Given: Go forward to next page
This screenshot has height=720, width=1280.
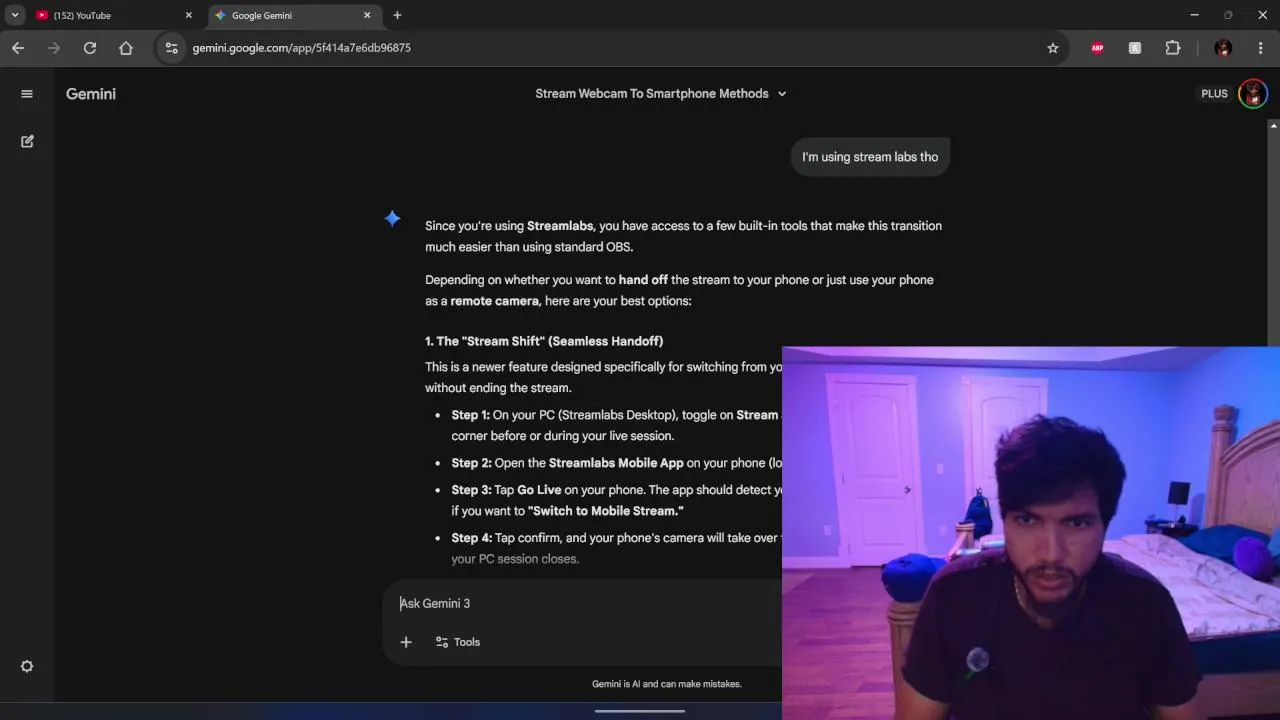Looking at the screenshot, I should [x=54, y=48].
